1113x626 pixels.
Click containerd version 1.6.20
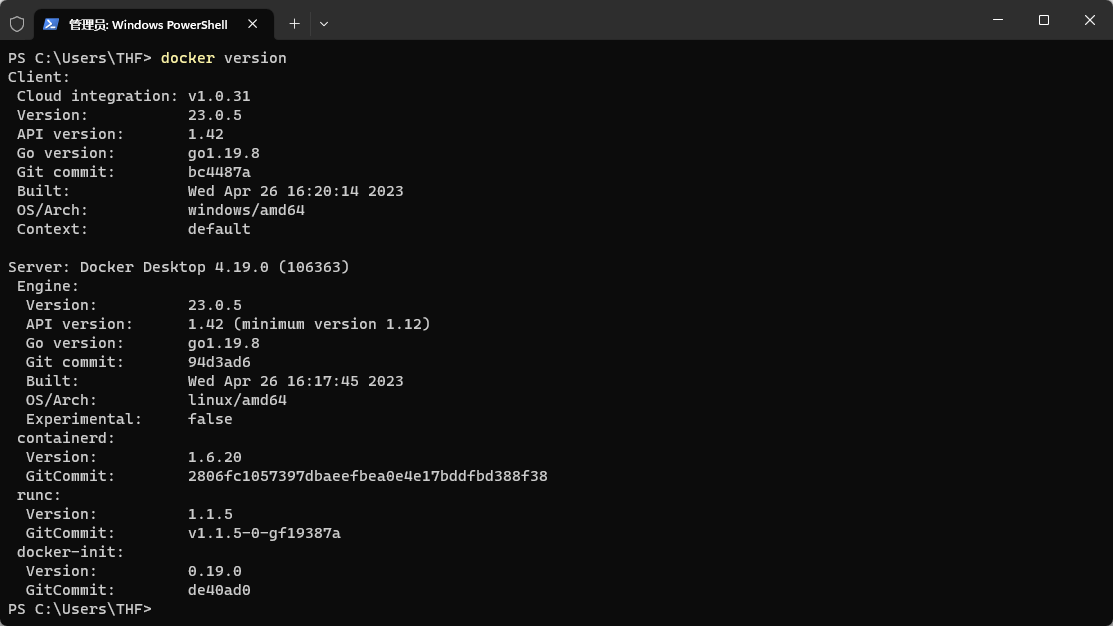tap(214, 457)
